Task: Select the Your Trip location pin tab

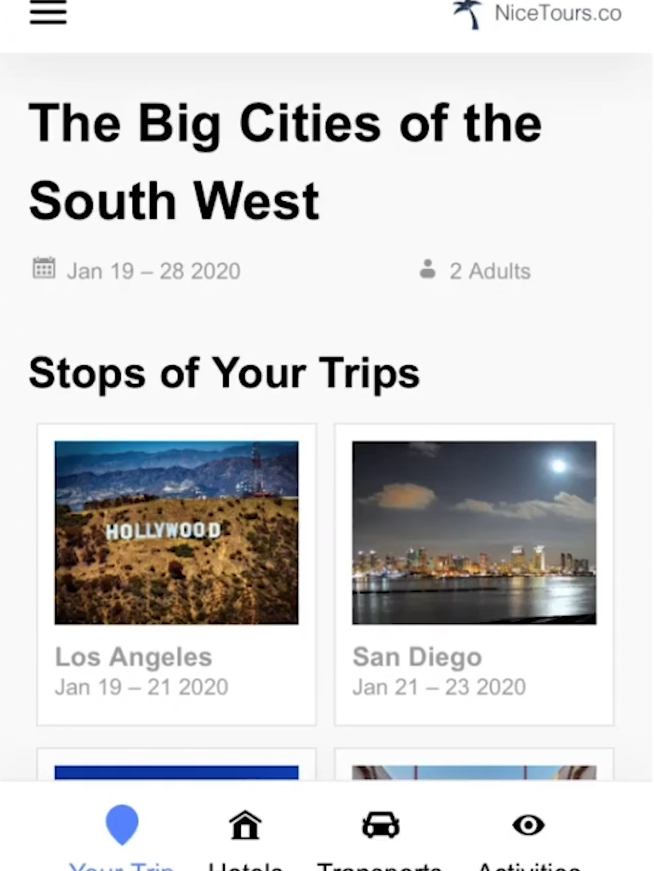Action: coord(122,826)
